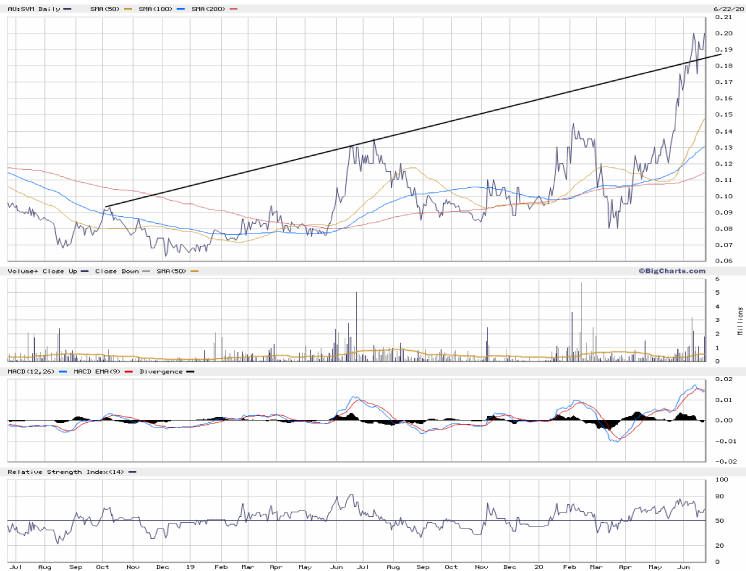The image size is (746, 571).
Task: Click the red SMA(200) legend swatch
Action: [235, 8]
